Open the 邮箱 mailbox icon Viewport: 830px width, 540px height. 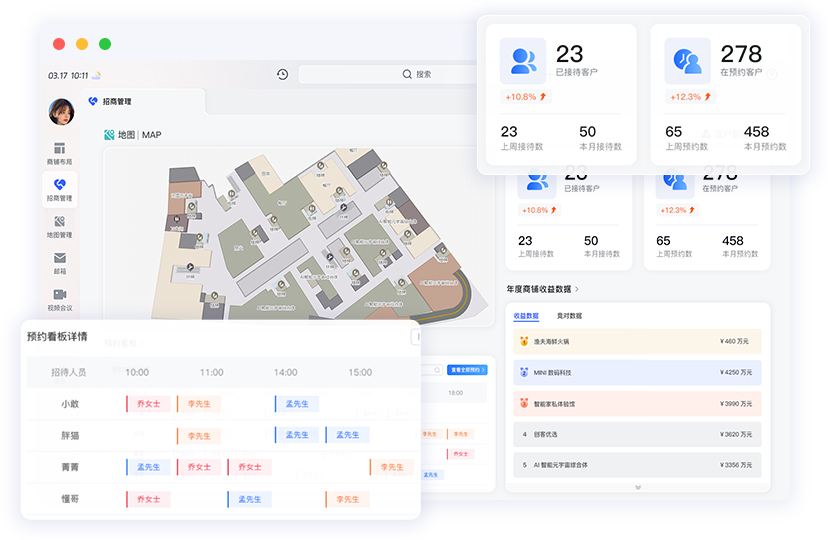(x=59, y=263)
